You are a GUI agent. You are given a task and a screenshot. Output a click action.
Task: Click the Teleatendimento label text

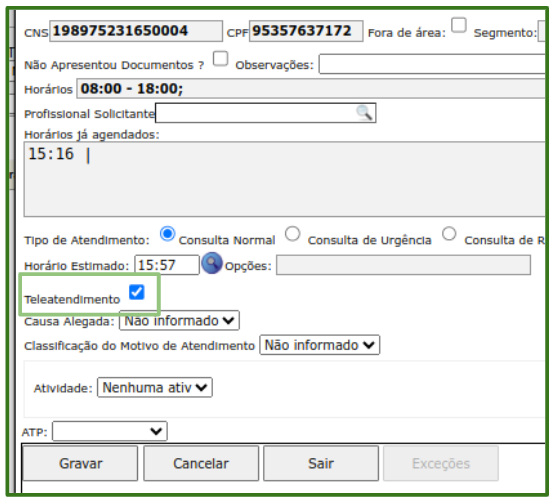(72, 300)
